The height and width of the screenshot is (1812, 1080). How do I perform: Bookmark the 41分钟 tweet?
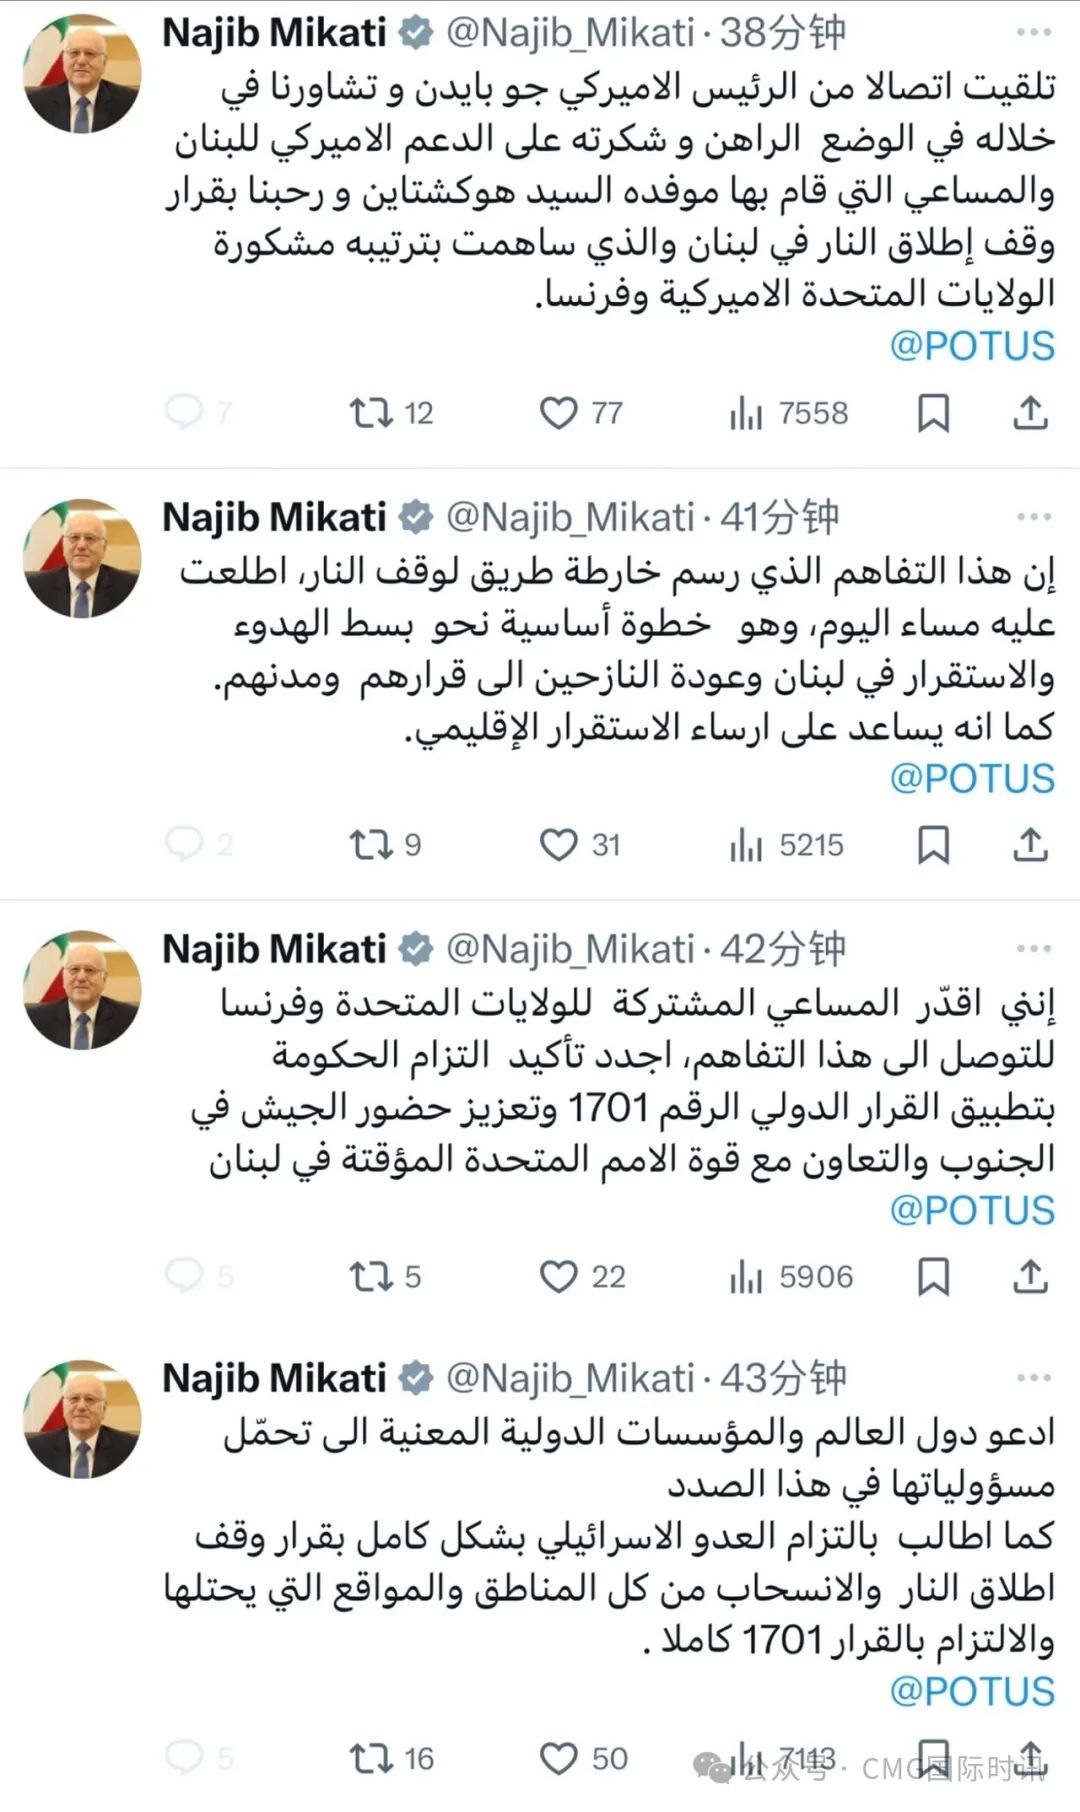(x=933, y=845)
